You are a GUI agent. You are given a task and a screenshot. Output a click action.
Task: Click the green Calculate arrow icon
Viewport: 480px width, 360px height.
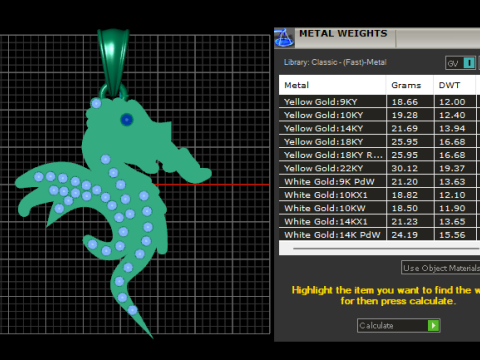tap(433, 325)
